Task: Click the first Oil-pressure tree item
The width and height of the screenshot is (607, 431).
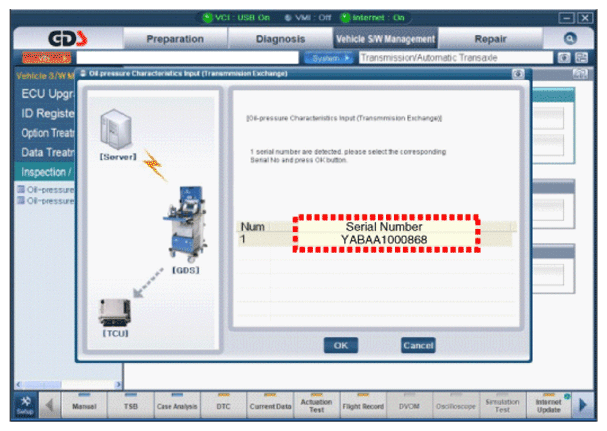Action: pyautogui.click(x=46, y=189)
